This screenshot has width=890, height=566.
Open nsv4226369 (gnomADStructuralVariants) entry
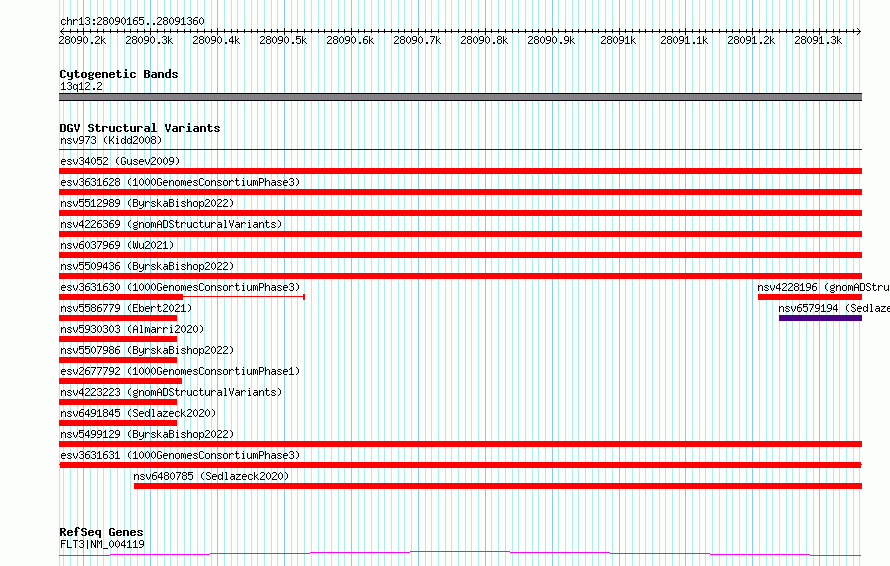click(x=171, y=224)
